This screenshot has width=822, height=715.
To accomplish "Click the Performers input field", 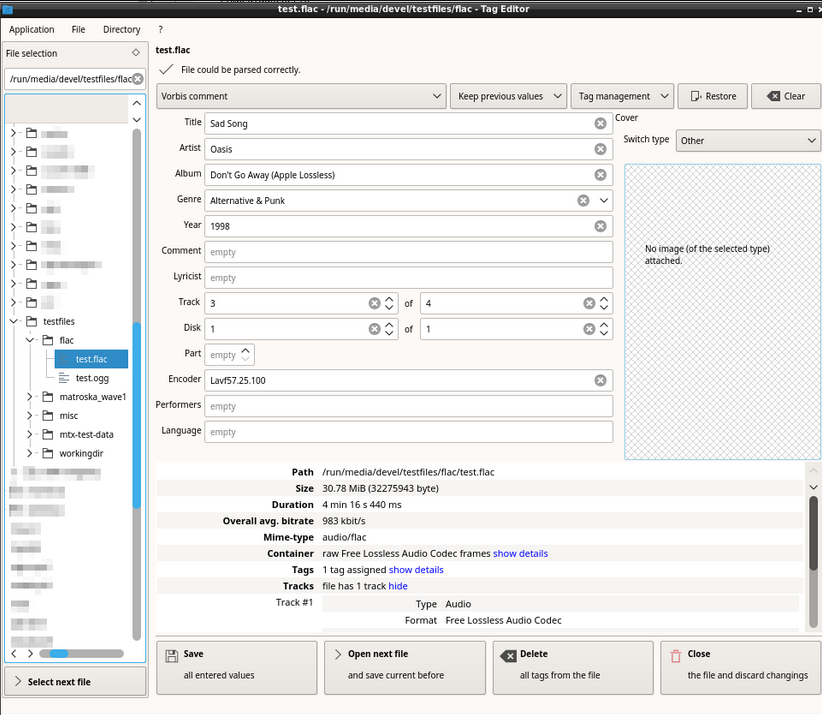I will pos(408,406).
